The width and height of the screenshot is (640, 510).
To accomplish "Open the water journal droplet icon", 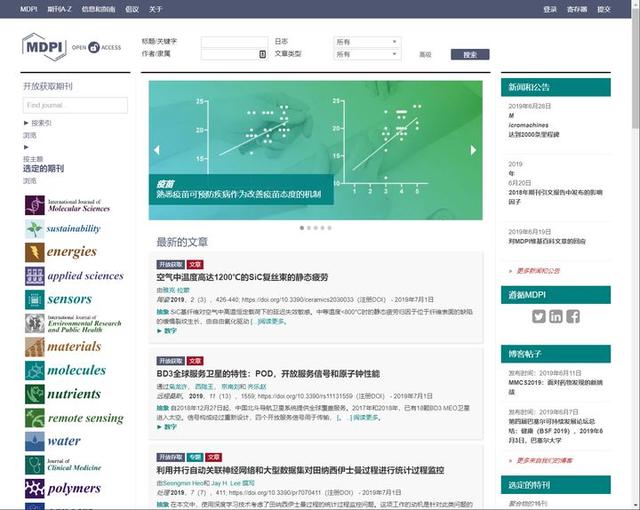I will click(x=35, y=441).
